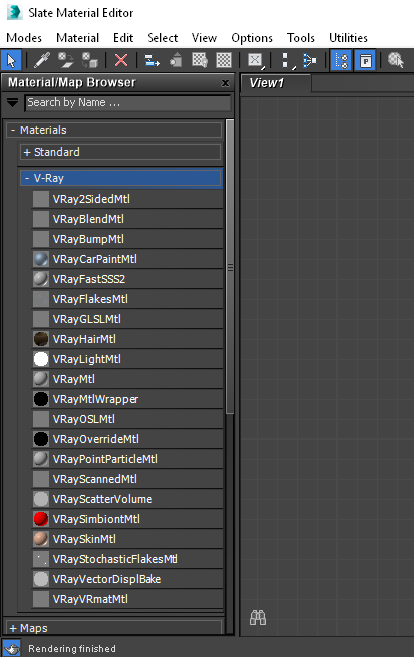Select VRayOverrideMtl material
The image size is (414, 657).
tap(127, 439)
